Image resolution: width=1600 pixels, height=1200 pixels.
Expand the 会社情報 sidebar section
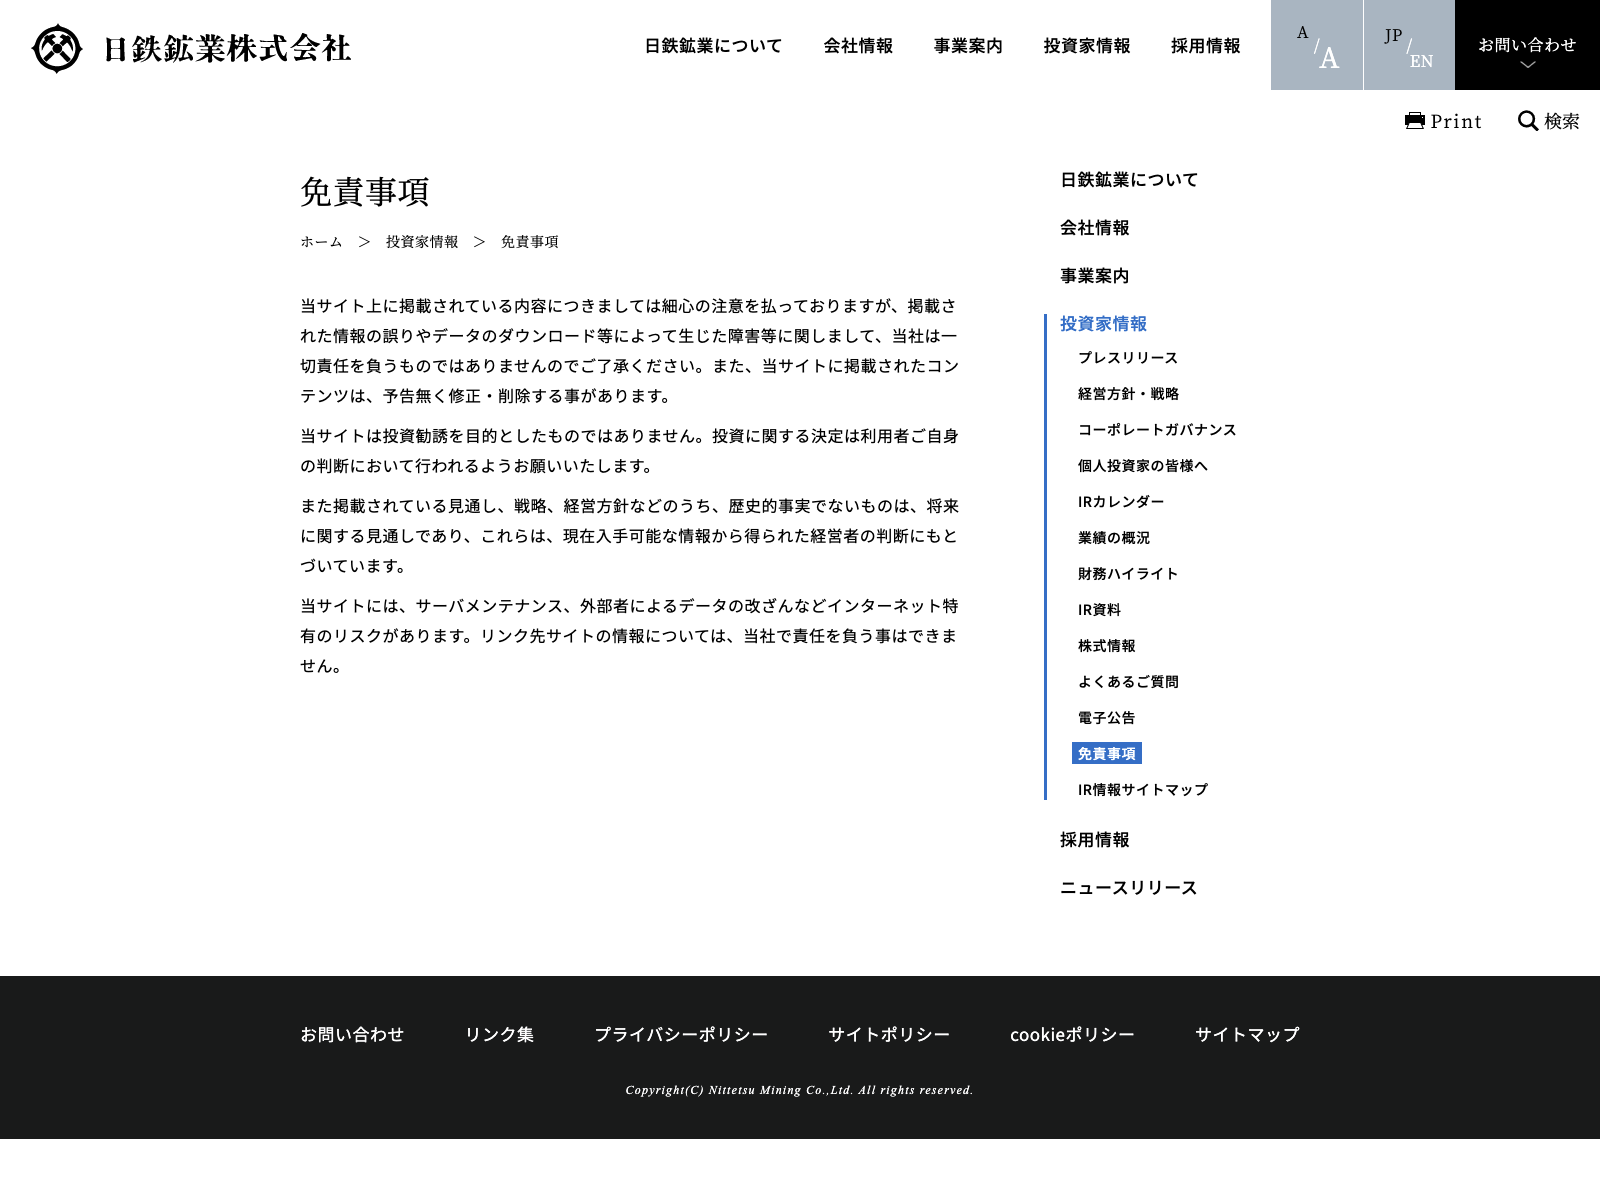[1094, 228]
